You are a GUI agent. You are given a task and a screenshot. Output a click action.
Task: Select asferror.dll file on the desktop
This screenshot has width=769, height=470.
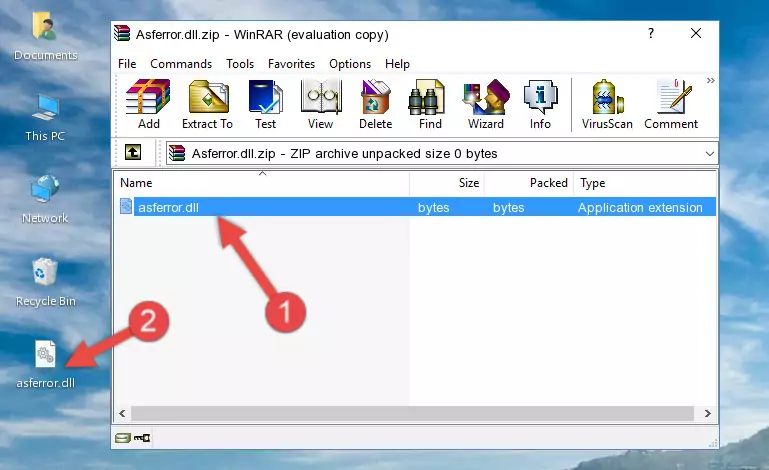coord(45,365)
